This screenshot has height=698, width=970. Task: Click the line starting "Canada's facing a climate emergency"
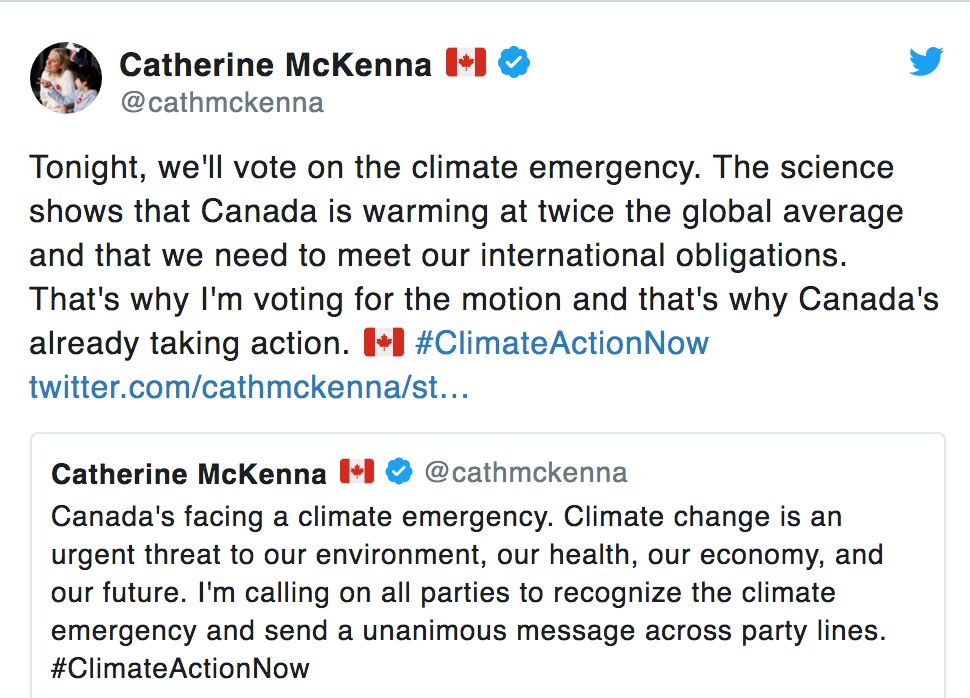coord(446,517)
